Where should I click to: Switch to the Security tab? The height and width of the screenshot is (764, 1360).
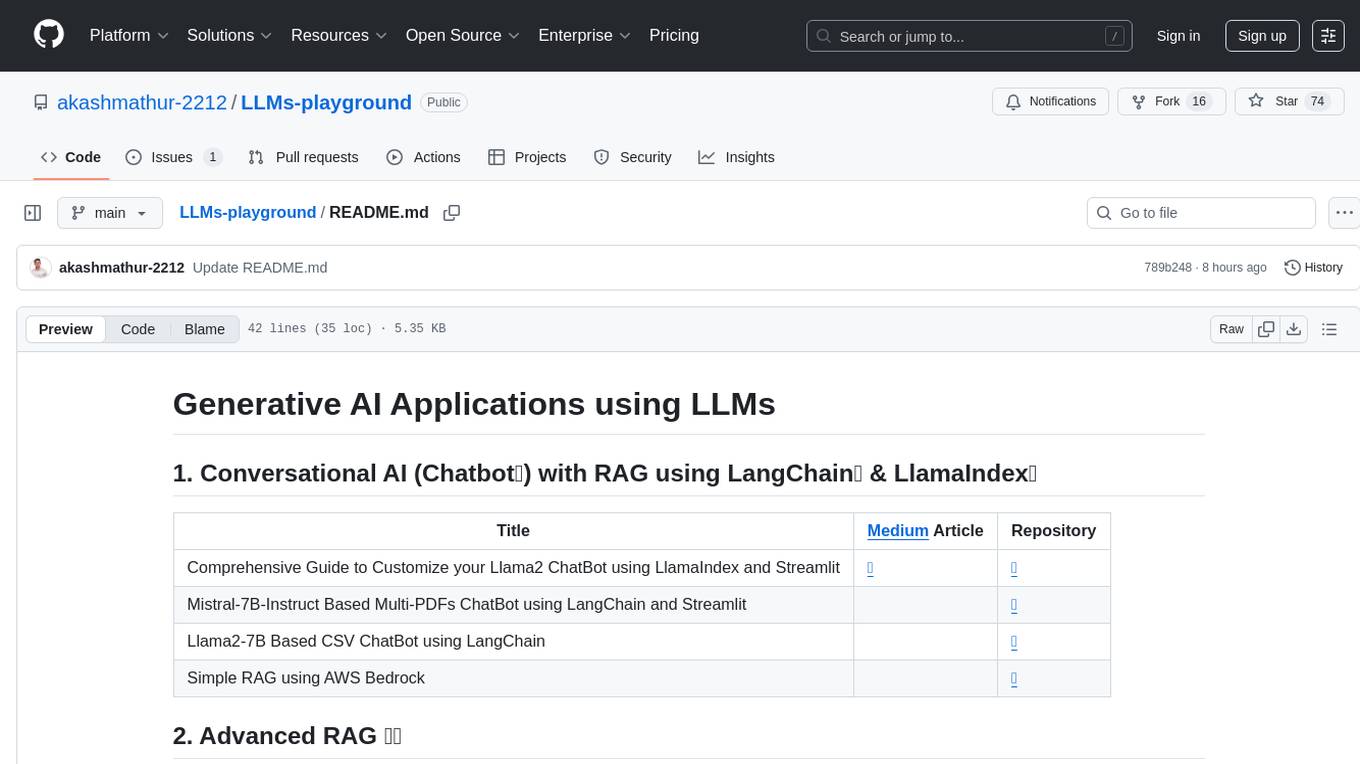coord(632,157)
